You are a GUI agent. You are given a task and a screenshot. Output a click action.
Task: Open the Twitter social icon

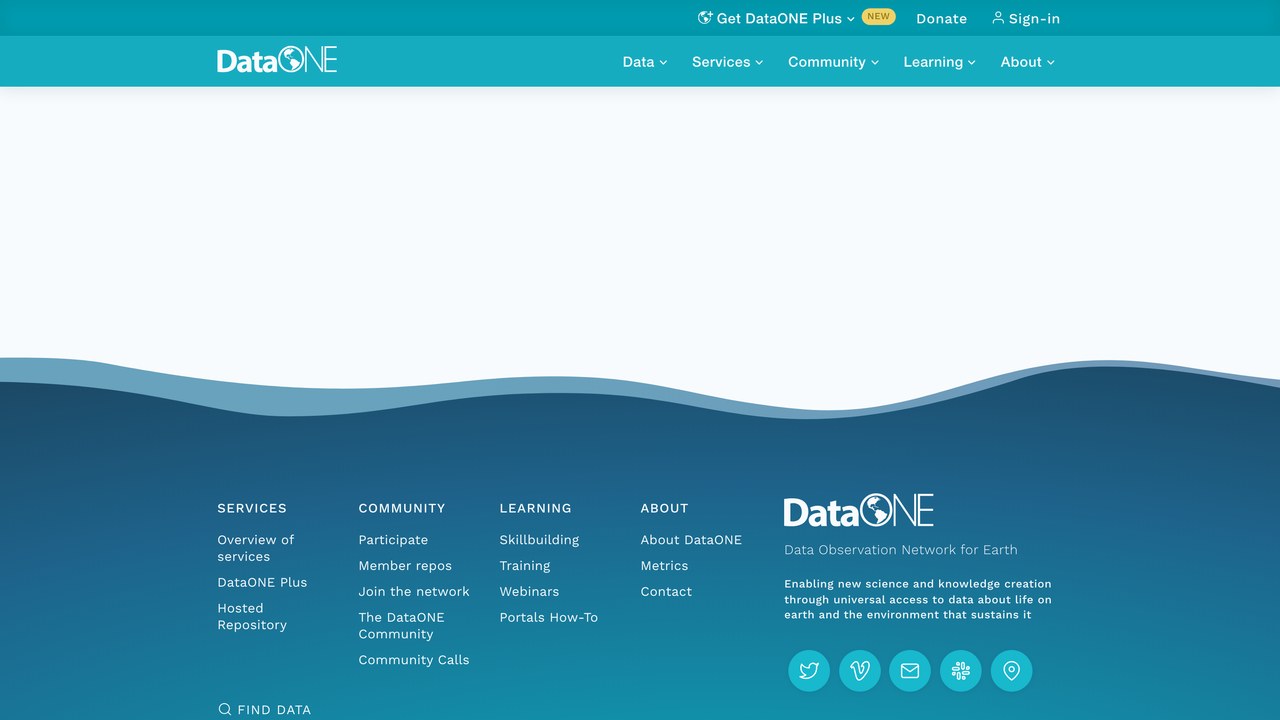[x=809, y=670]
